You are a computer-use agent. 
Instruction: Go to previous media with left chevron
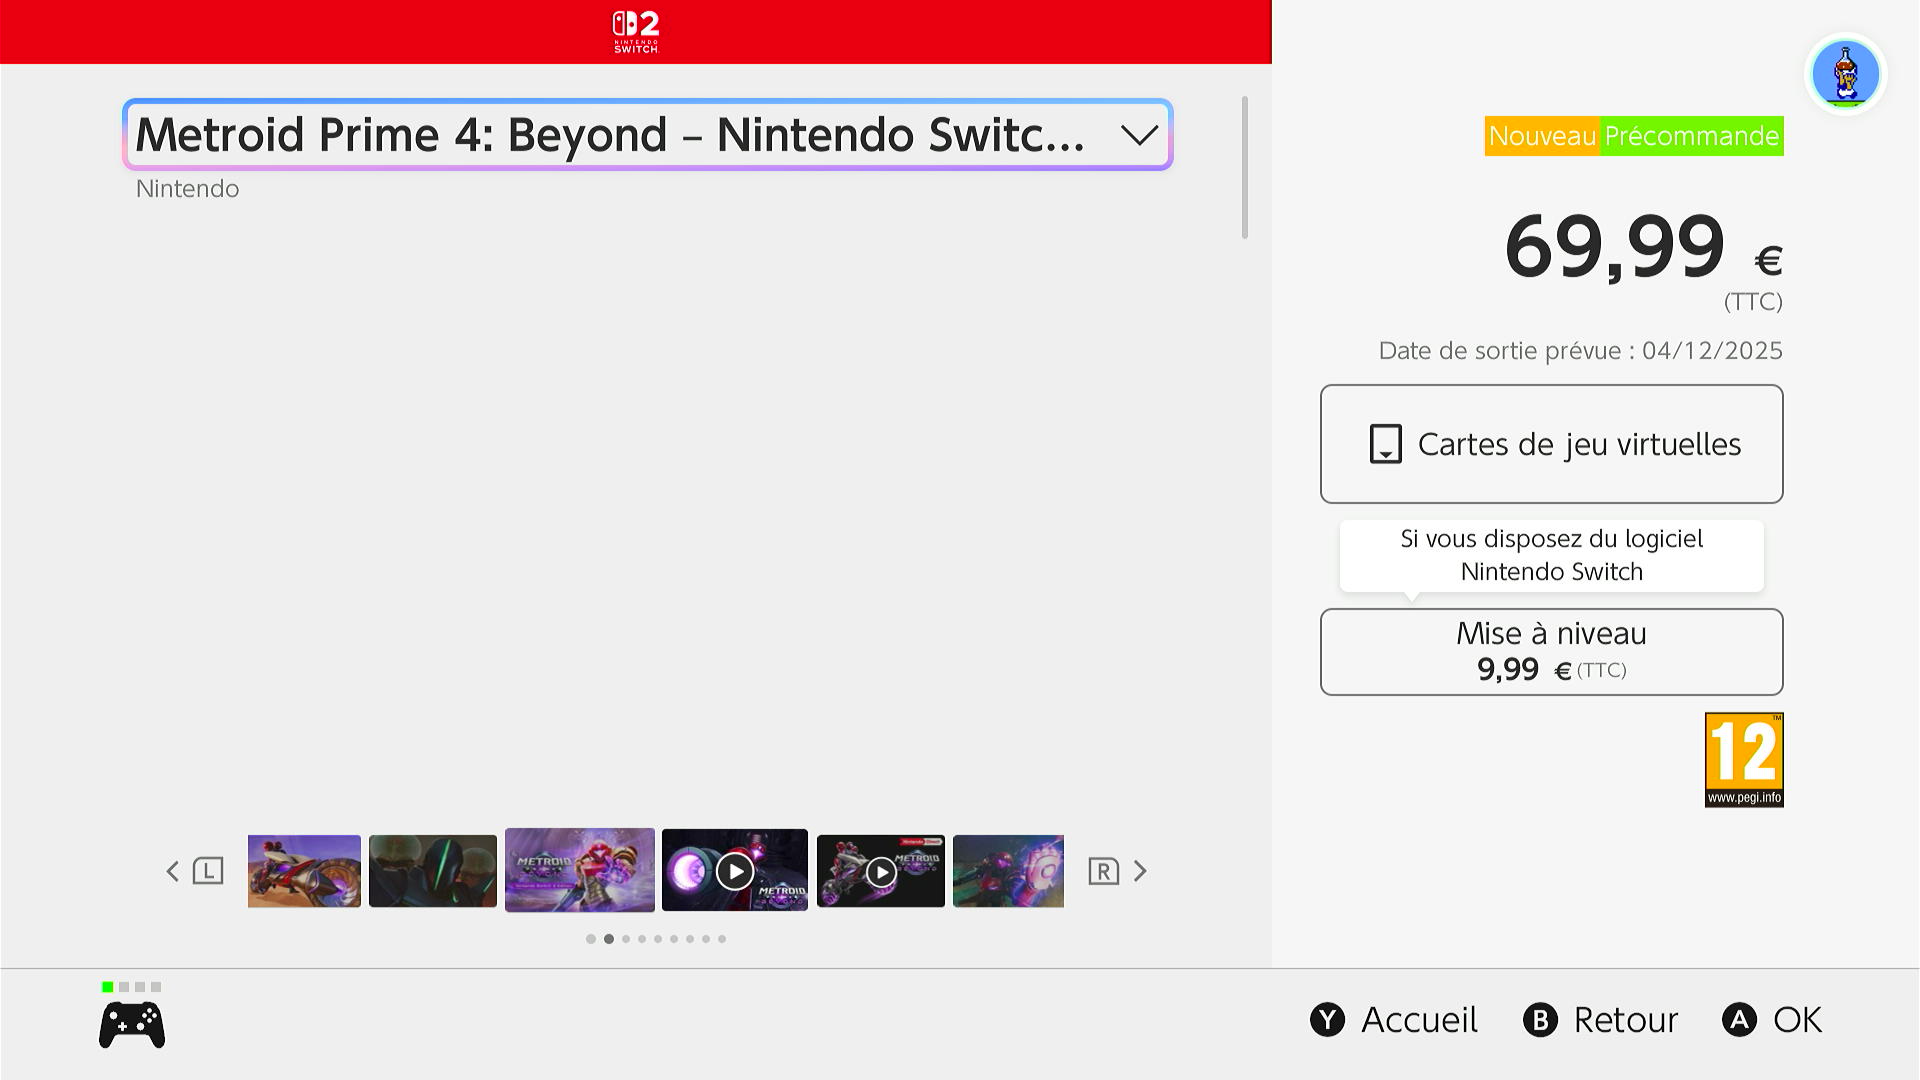point(172,871)
